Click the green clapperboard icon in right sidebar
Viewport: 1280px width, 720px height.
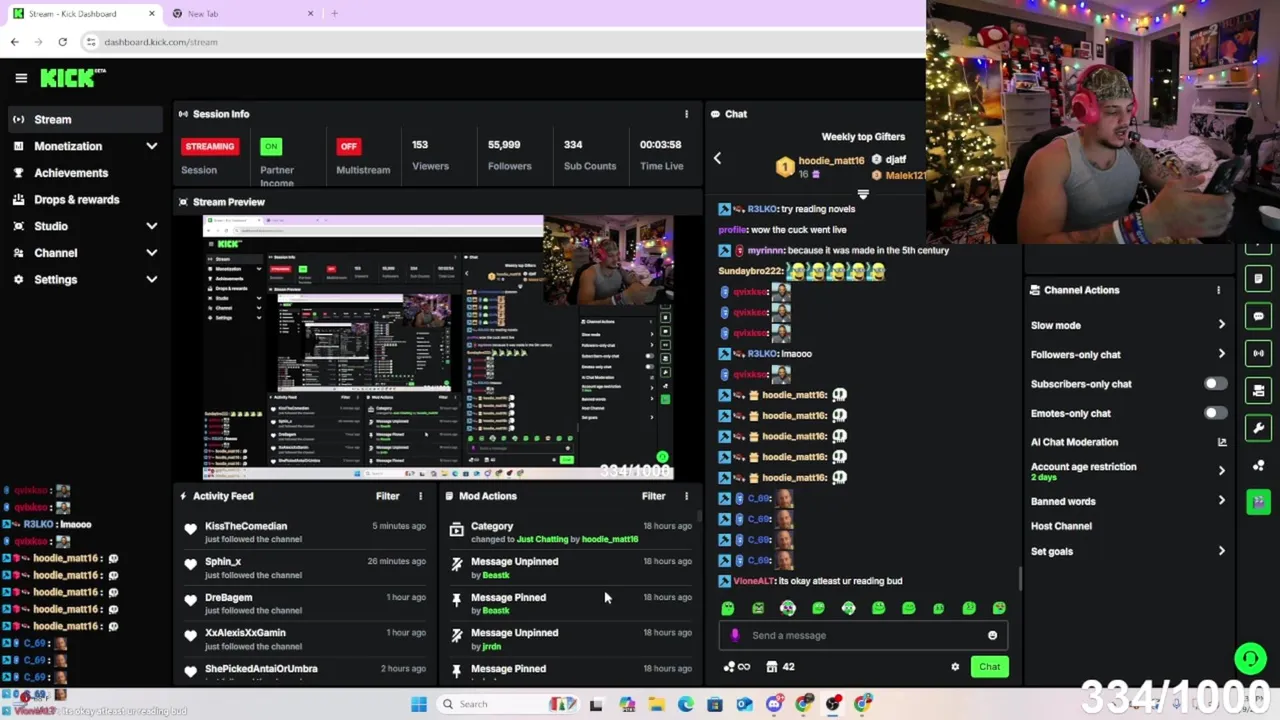click(x=1259, y=502)
